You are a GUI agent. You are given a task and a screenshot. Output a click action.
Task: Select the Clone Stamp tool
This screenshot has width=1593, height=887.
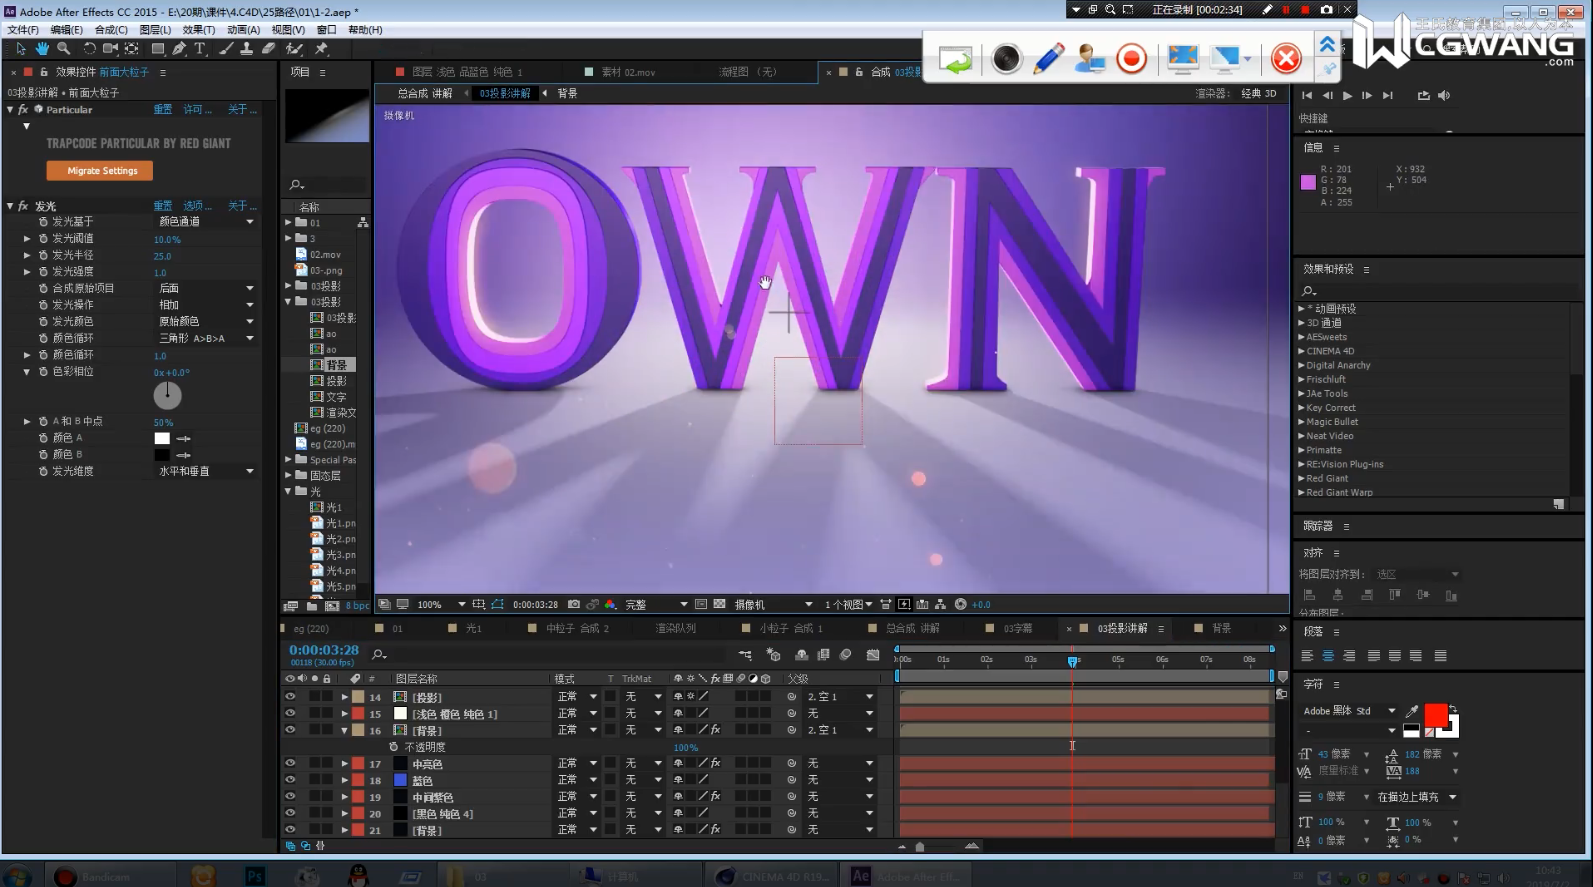pos(247,48)
